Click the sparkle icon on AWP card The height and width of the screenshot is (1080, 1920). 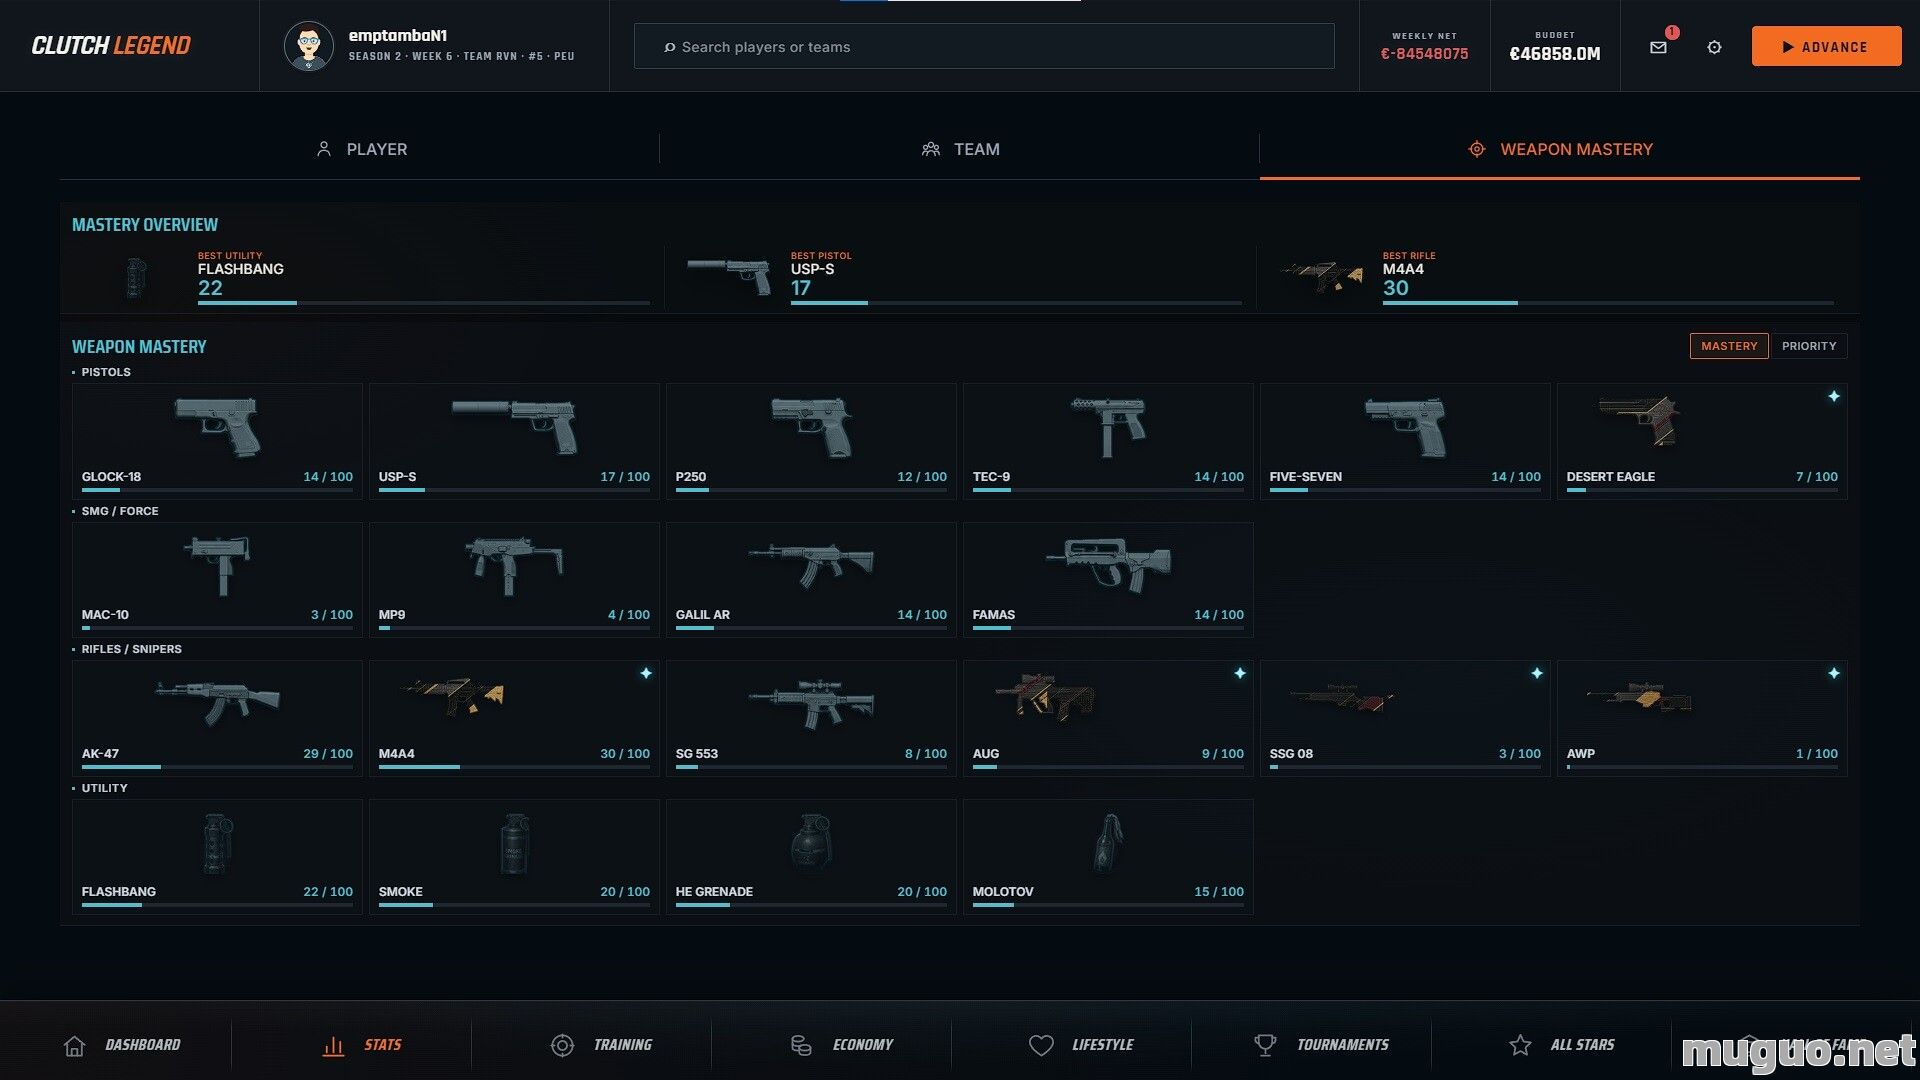tap(1834, 673)
